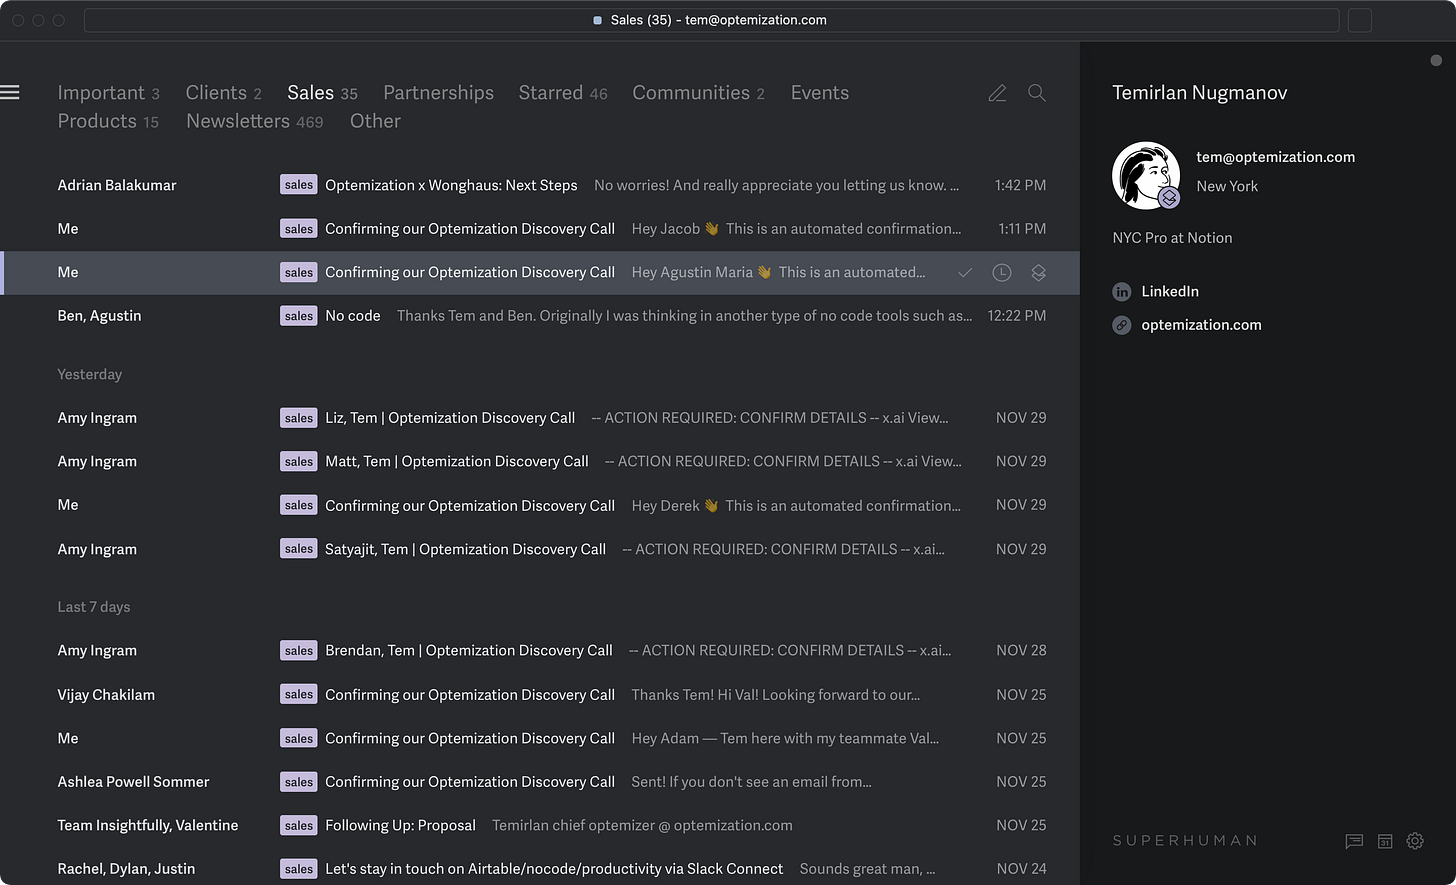Open the No code email from Ben, Agustin
Image resolution: width=1456 pixels, height=885 pixels.
tap(540, 316)
